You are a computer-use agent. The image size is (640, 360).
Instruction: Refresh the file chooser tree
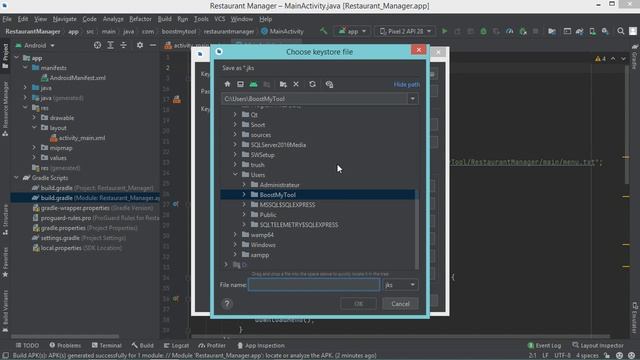pyautogui.click(x=312, y=84)
